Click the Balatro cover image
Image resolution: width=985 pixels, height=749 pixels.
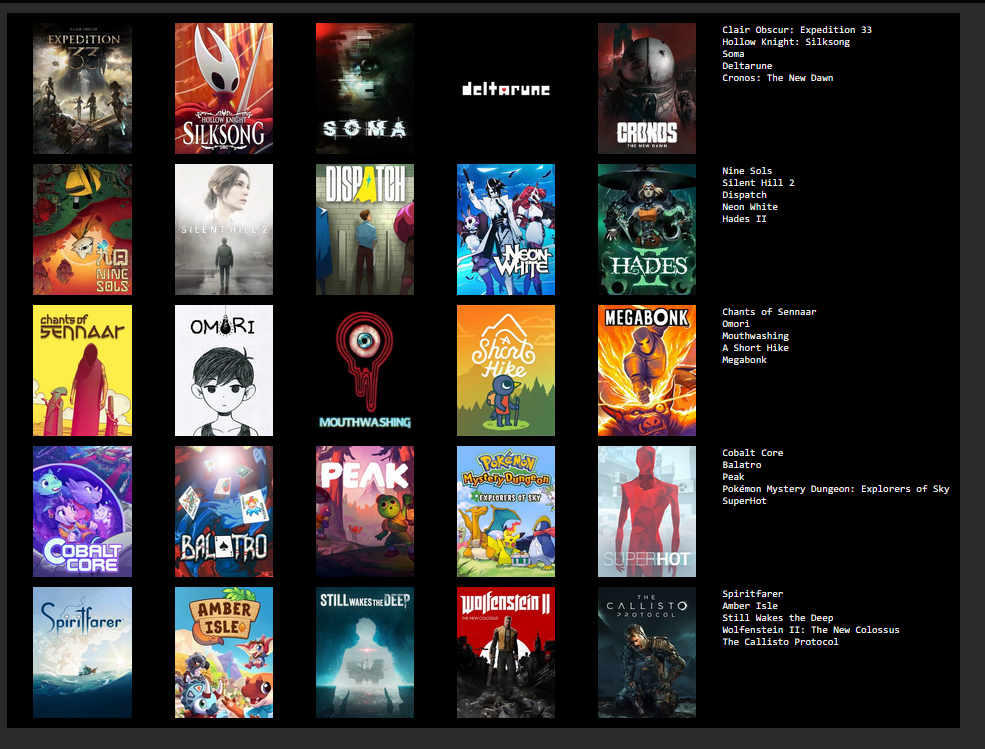(224, 512)
